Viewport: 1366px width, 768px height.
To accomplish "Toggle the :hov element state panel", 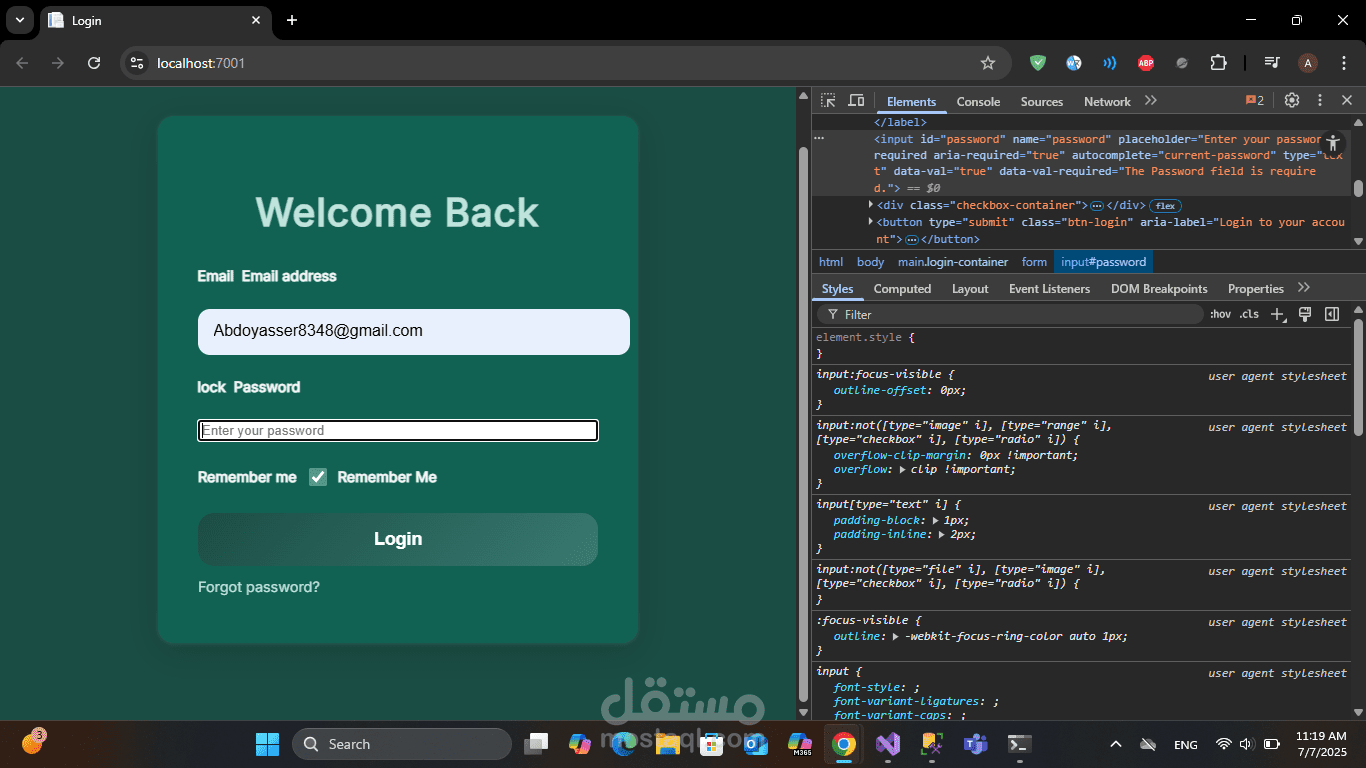I will click(x=1220, y=314).
